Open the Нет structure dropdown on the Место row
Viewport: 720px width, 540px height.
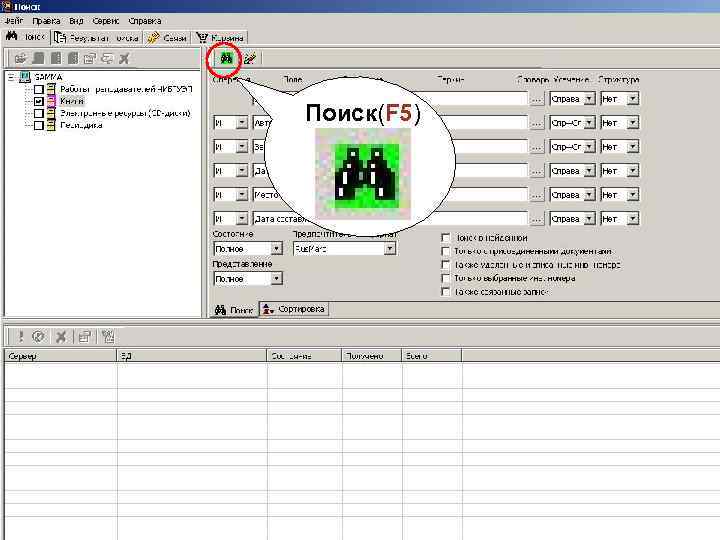(633, 195)
